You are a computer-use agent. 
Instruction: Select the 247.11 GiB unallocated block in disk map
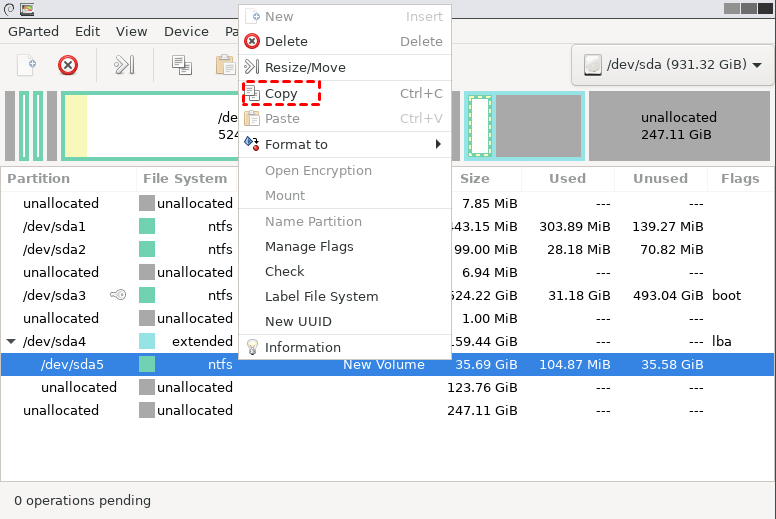pyautogui.click(x=678, y=125)
